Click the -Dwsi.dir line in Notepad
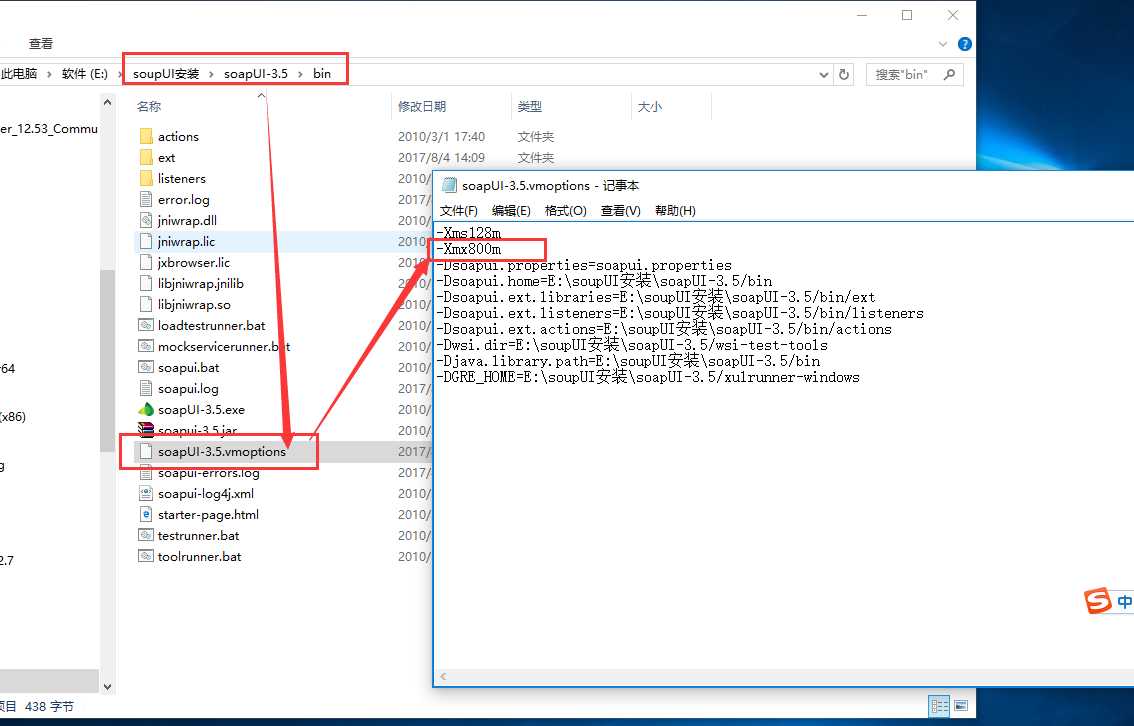 point(632,345)
